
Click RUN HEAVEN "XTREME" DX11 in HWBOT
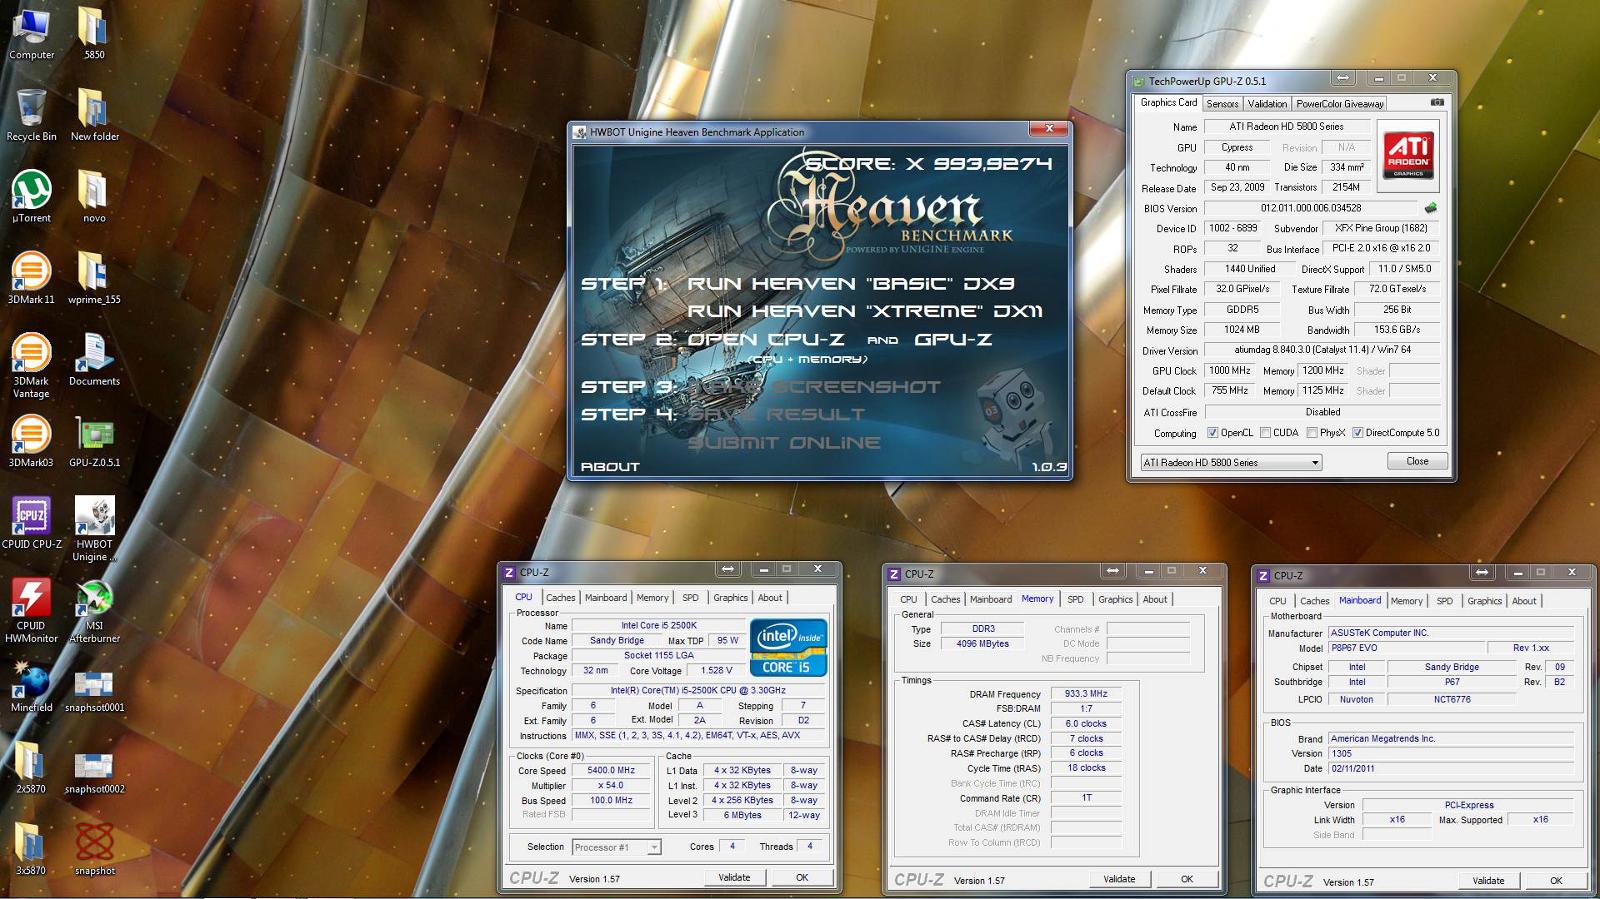coord(864,311)
